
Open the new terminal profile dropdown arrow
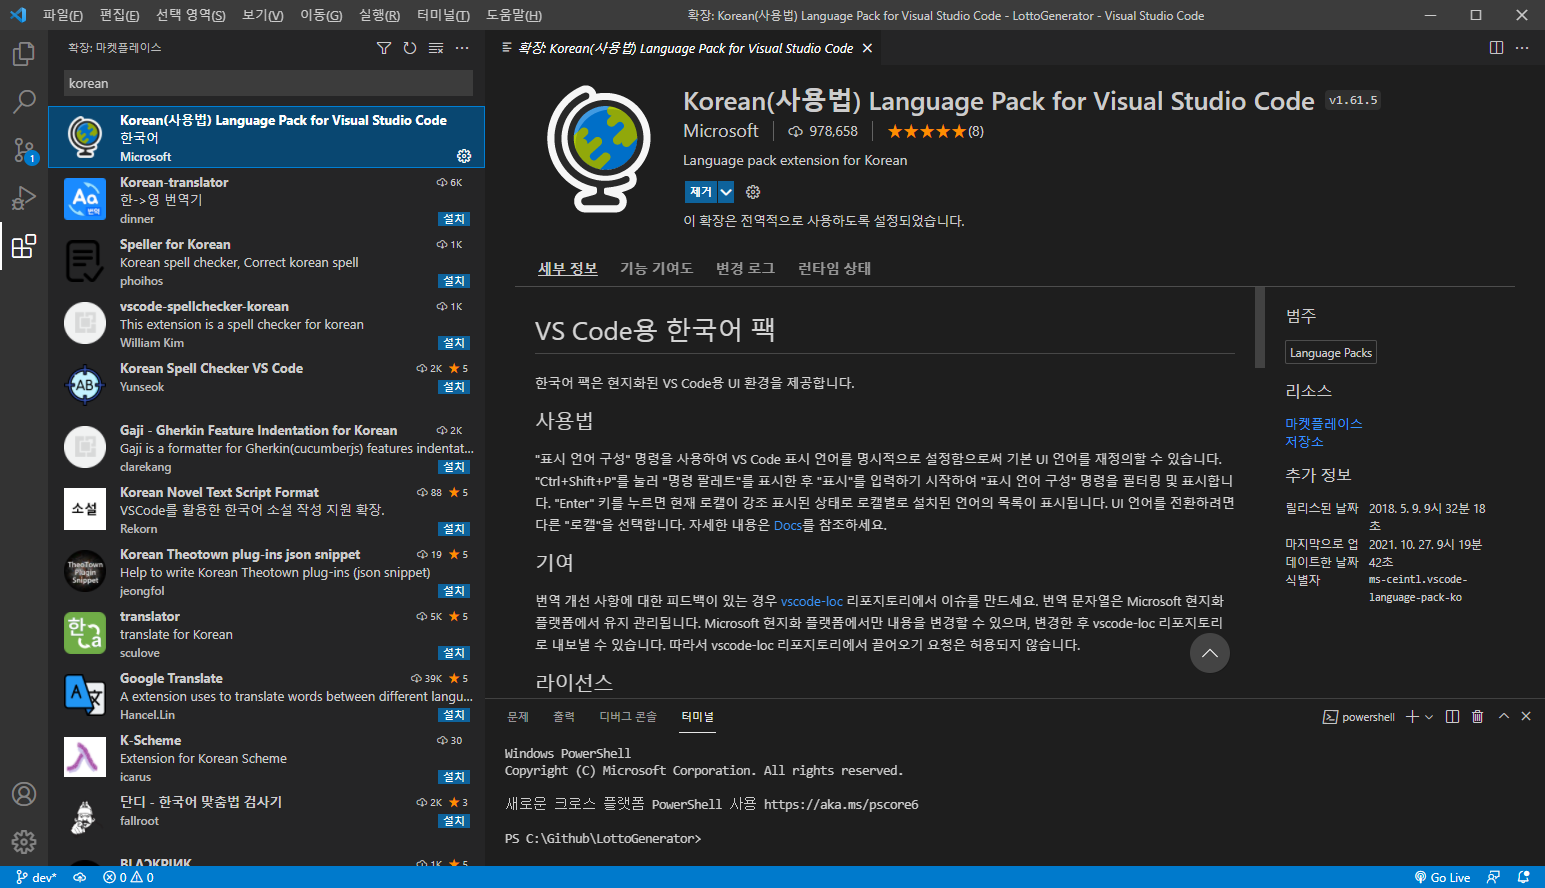[x=1429, y=717]
